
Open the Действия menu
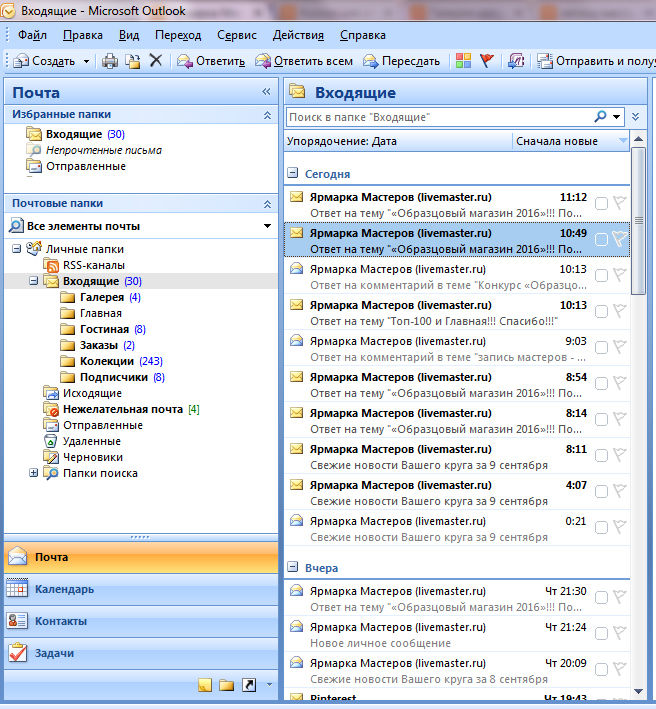298,35
